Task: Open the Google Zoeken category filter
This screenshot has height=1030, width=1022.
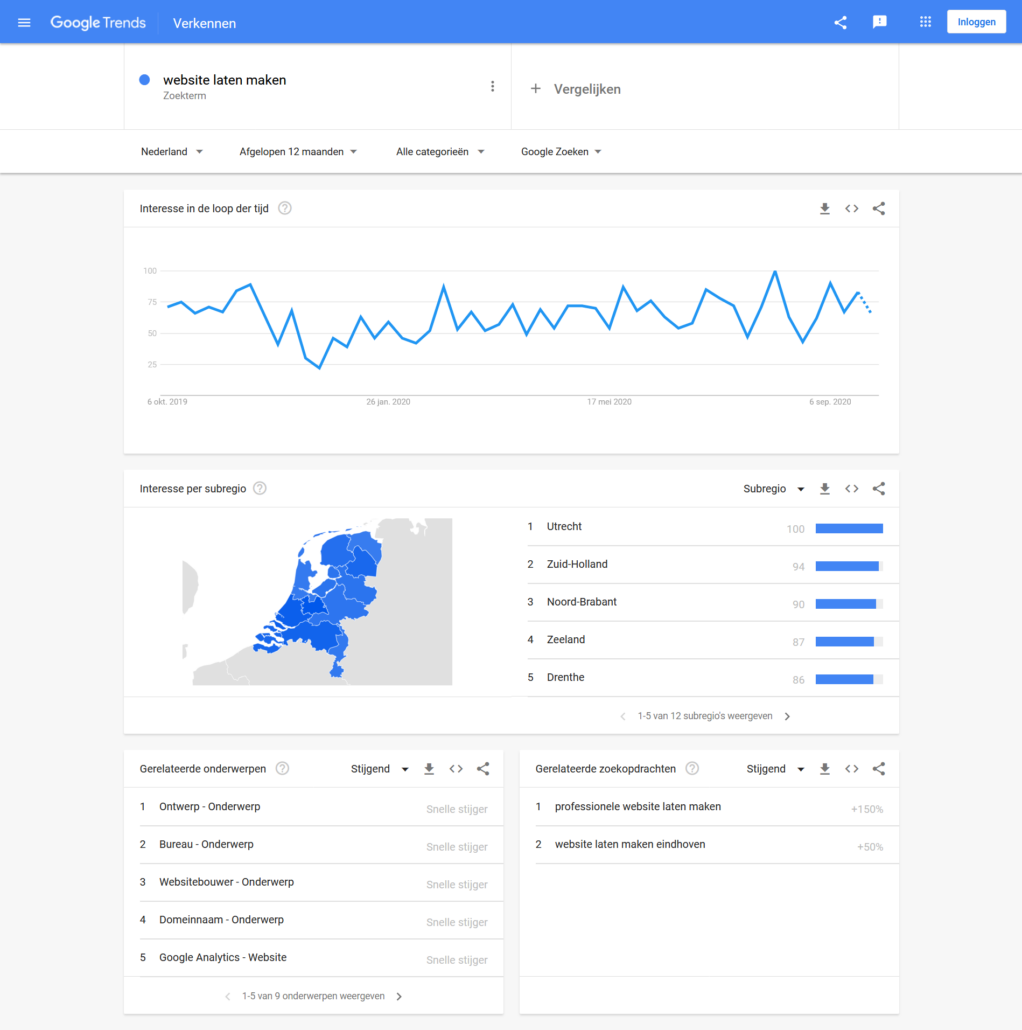Action: [559, 151]
